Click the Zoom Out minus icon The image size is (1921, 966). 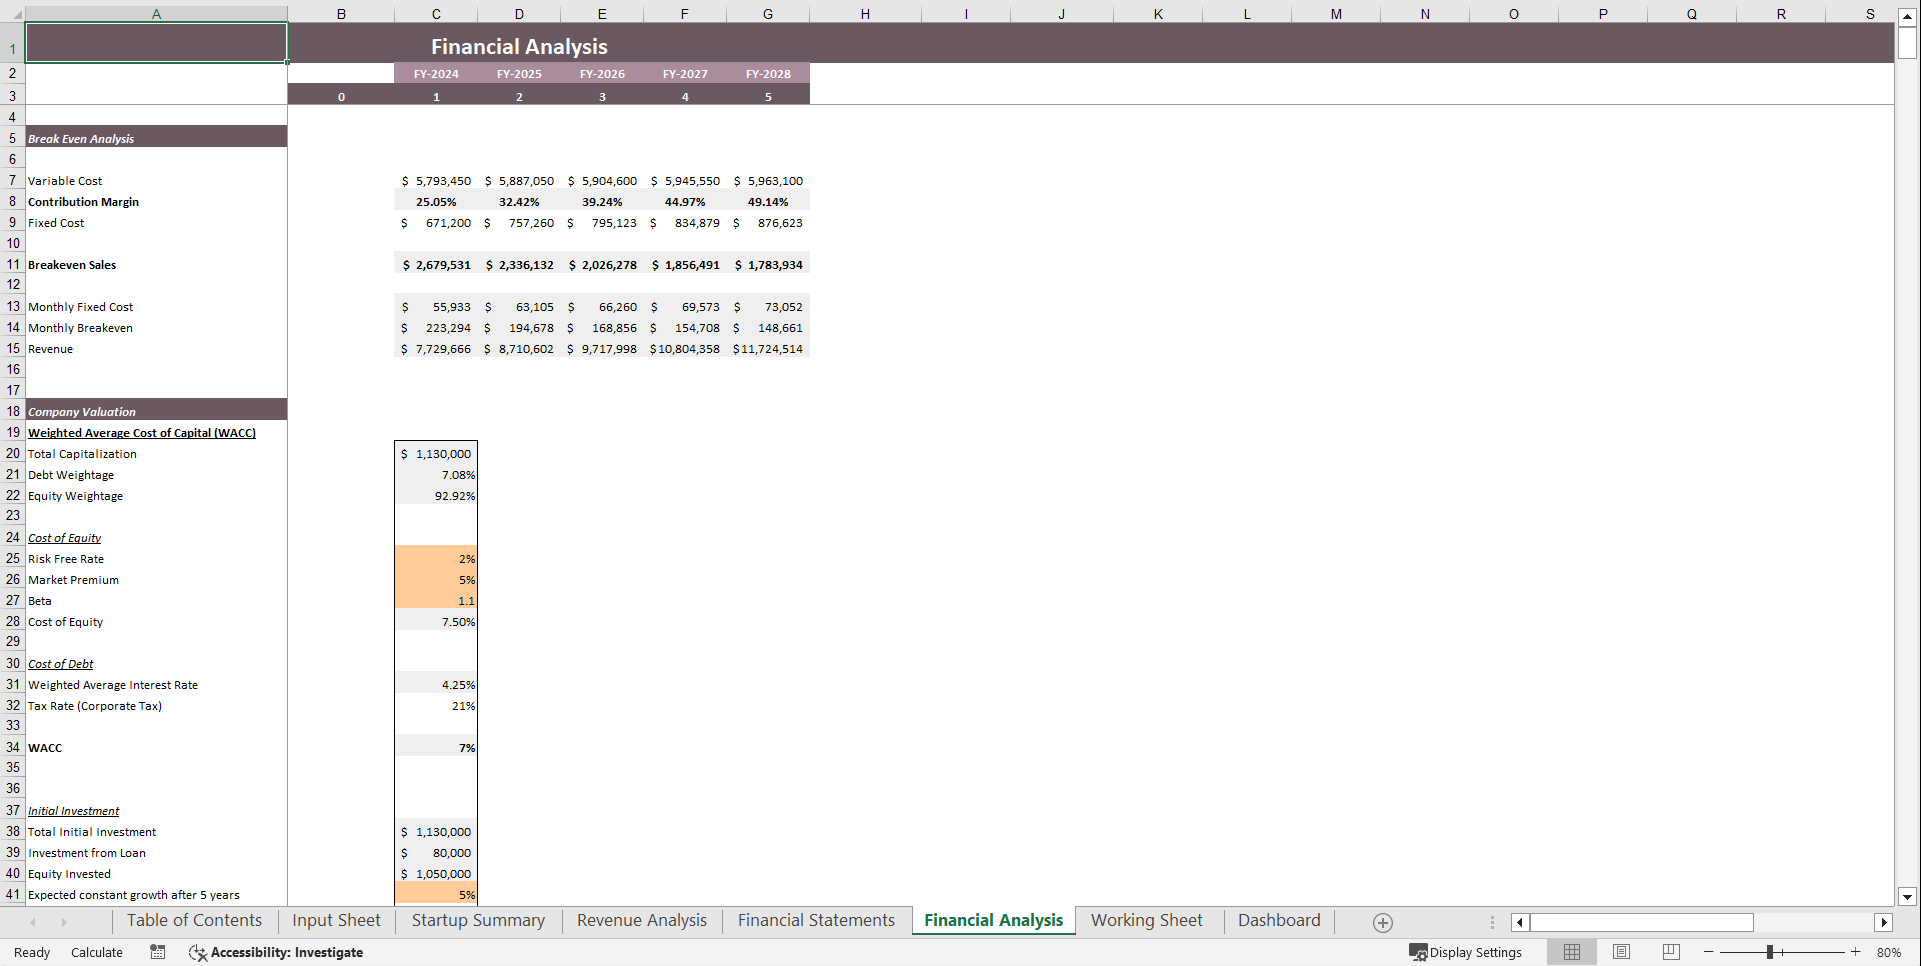1709,952
